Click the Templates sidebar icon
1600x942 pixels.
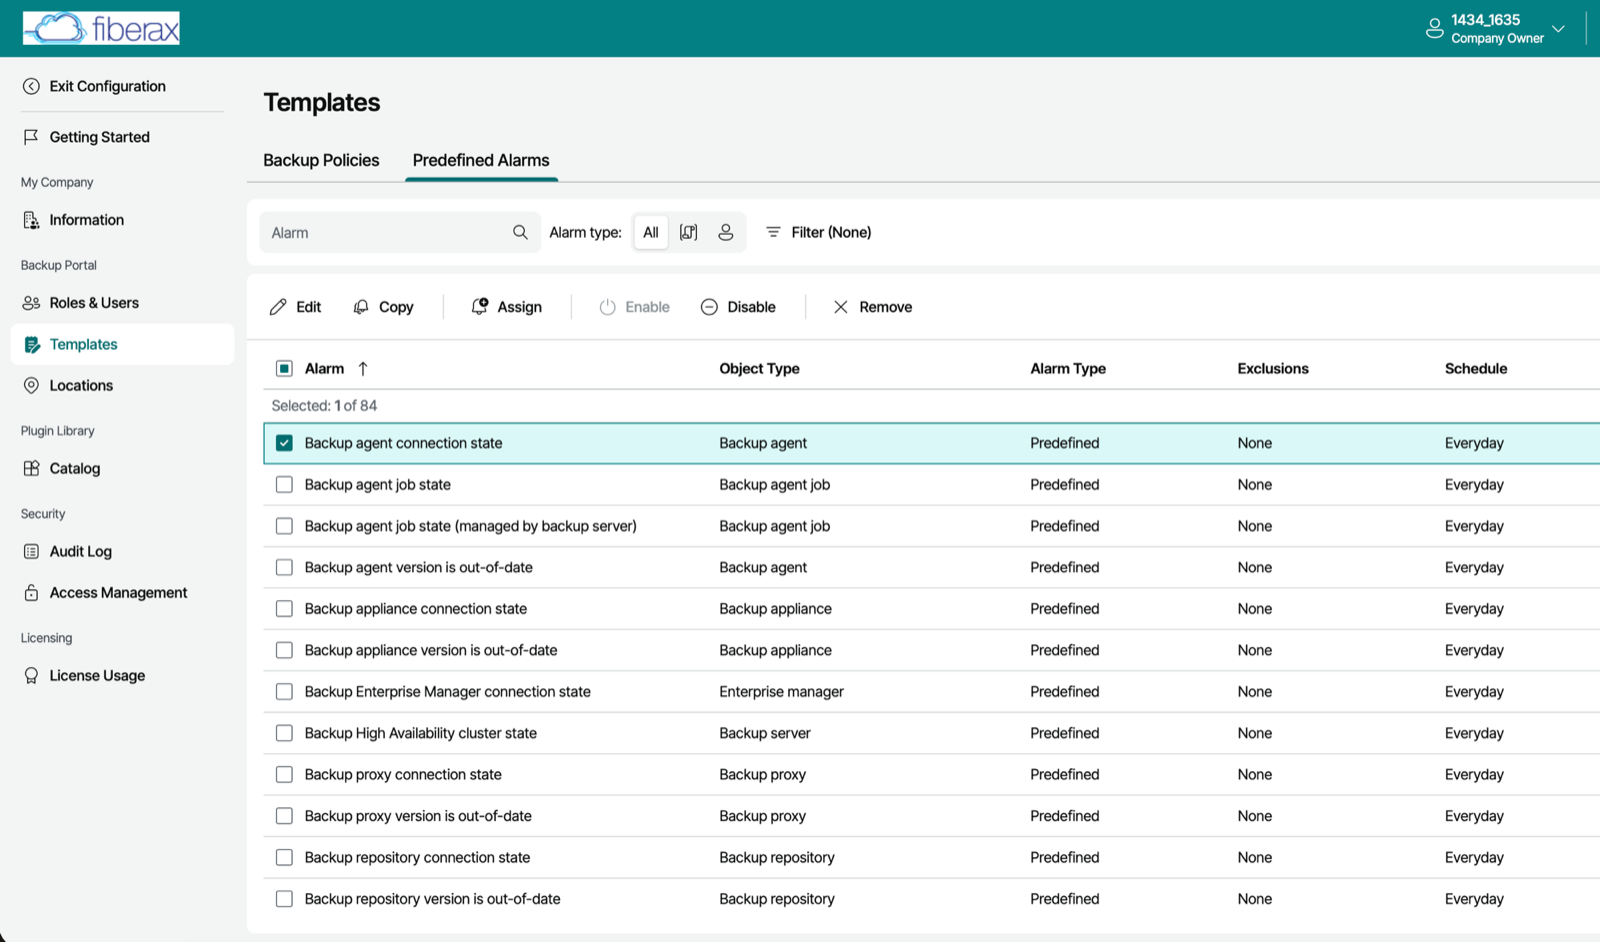tap(31, 344)
